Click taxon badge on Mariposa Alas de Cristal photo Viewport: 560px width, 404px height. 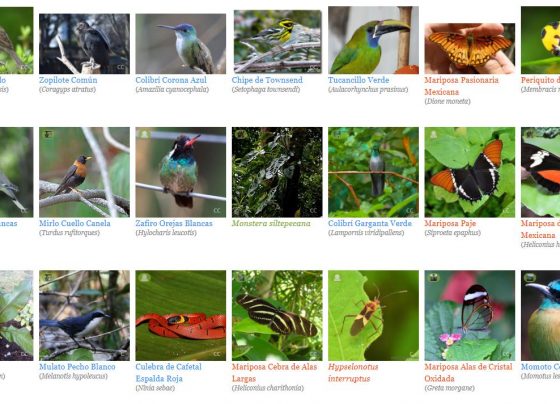(433, 277)
